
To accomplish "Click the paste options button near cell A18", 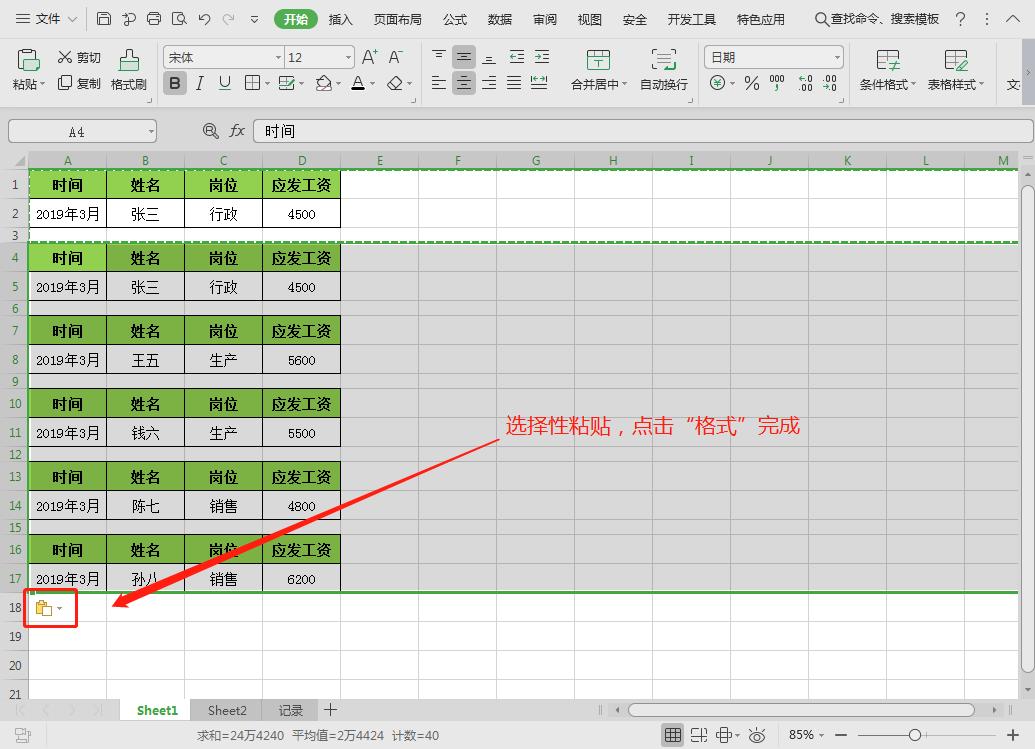I will click(x=43, y=607).
